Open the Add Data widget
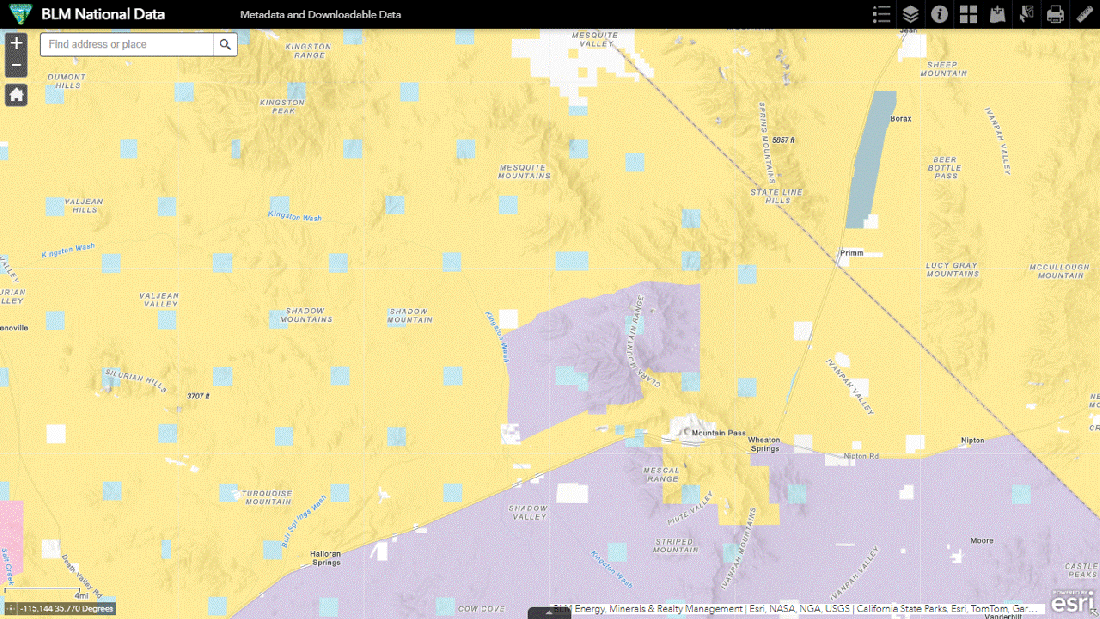 pyautogui.click(x=997, y=14)
